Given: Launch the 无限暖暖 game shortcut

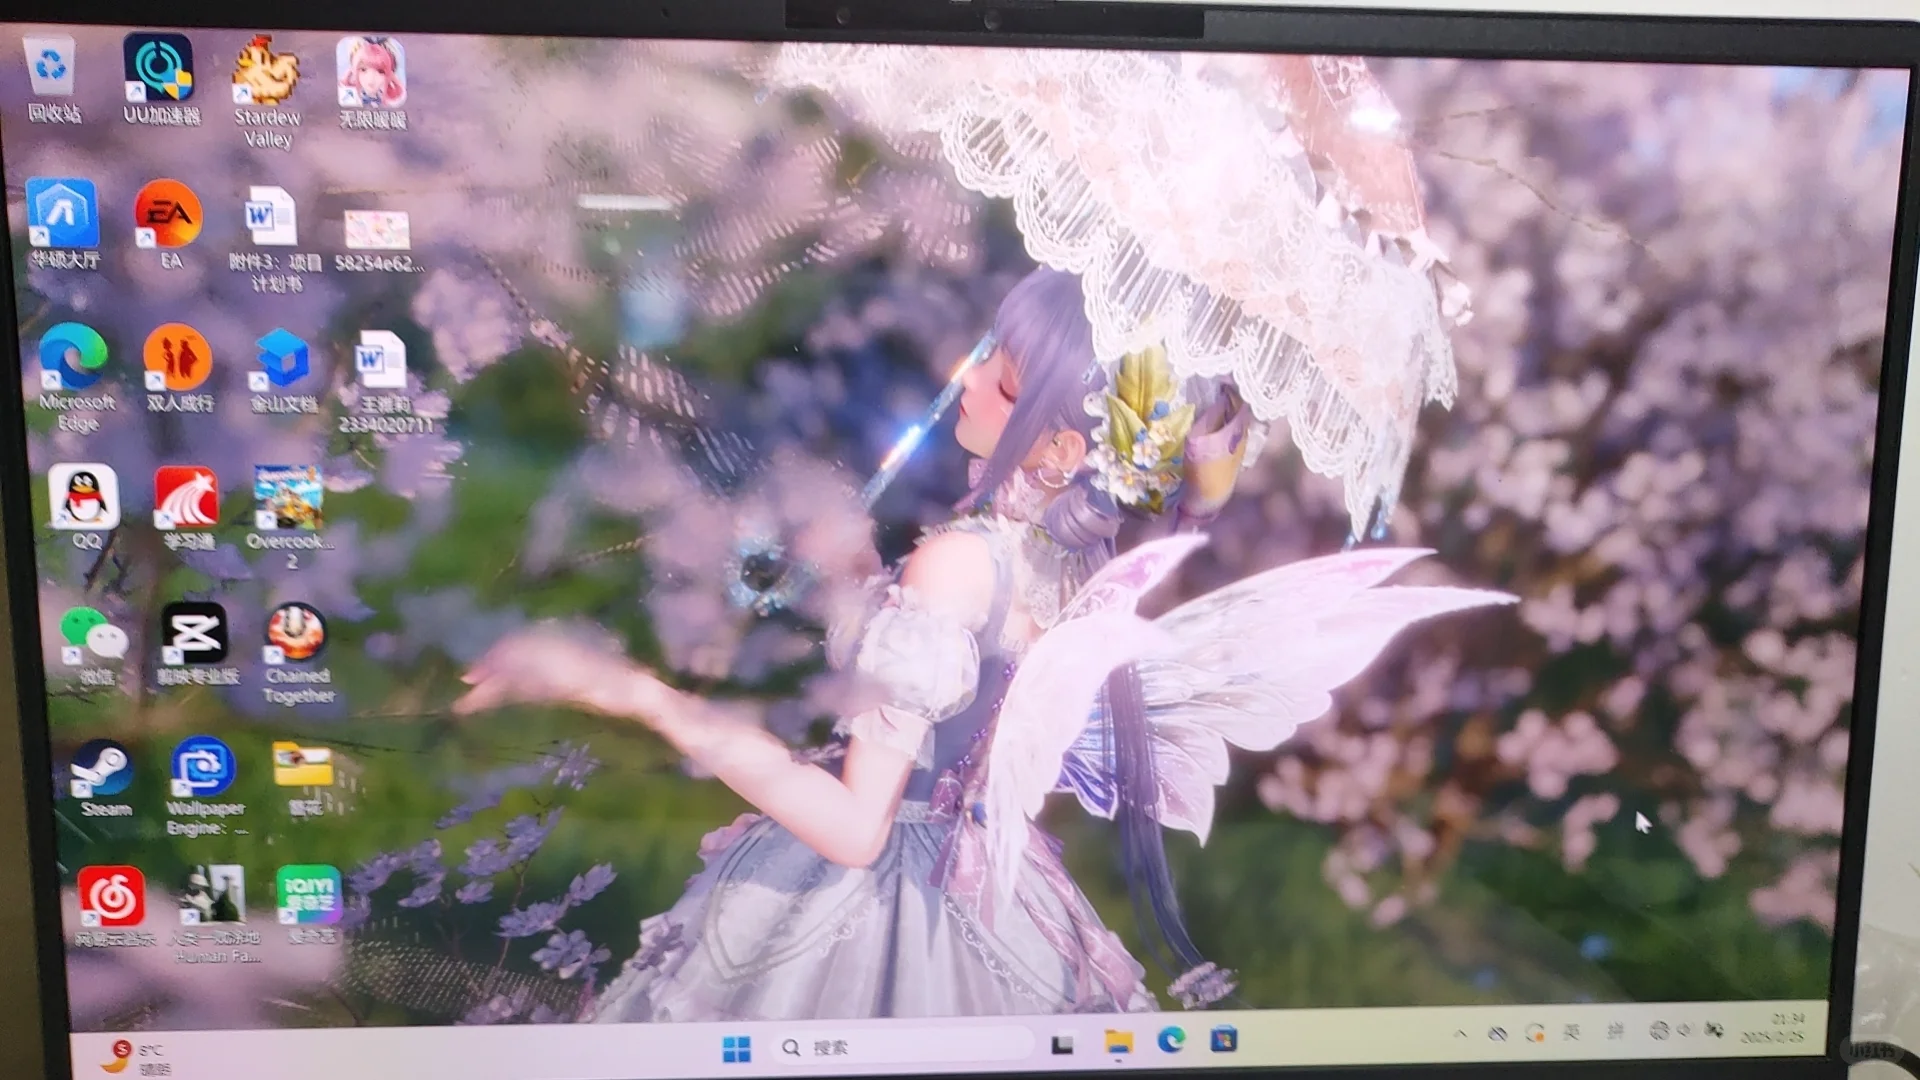Looking at the screenshot, I should click(x=372, y=84).
